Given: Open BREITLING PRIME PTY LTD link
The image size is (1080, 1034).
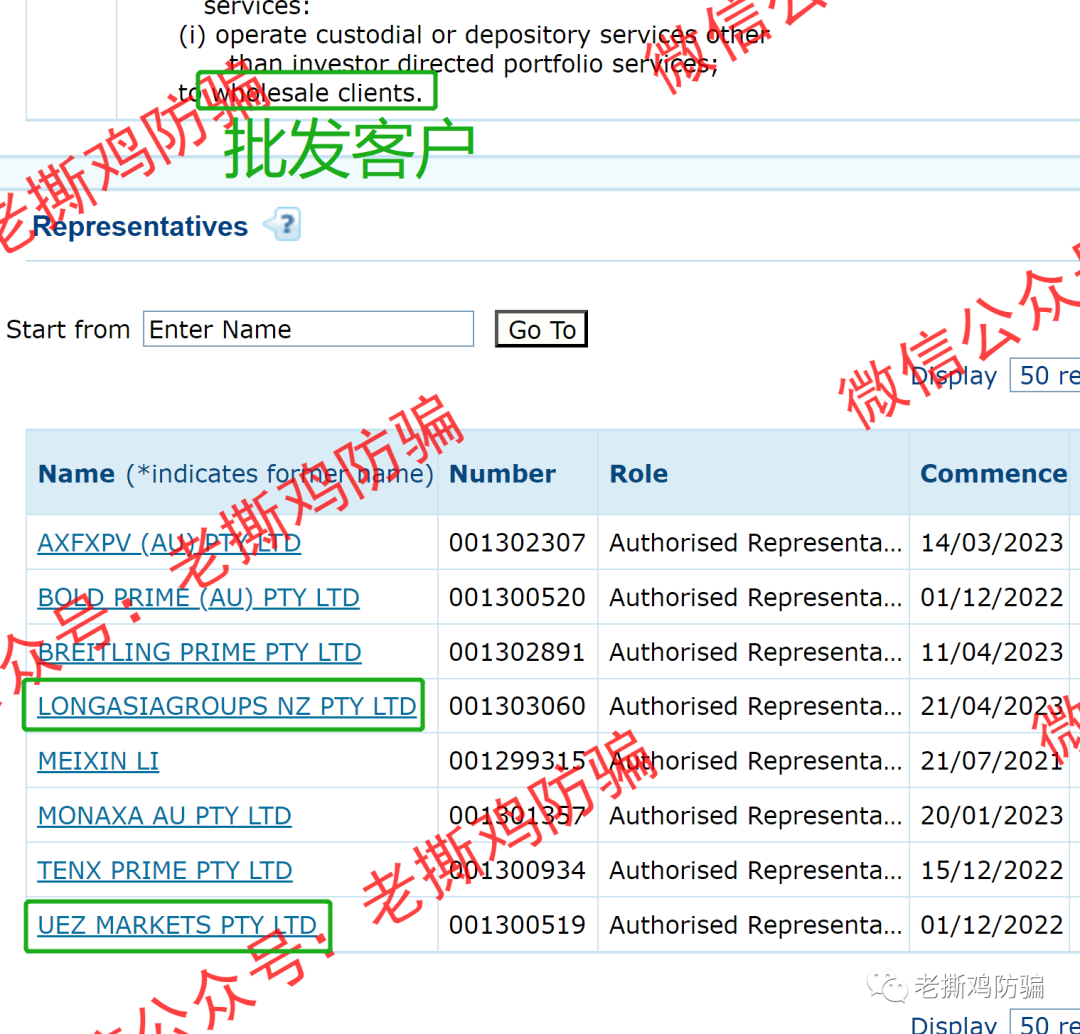Looking at the screenshot, I should 199,652.
